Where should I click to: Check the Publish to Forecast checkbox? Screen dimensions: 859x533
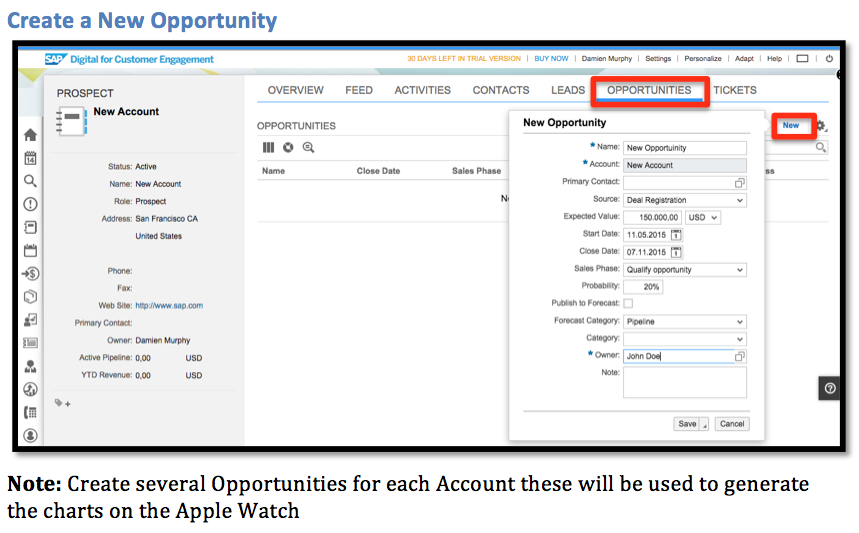(x=628, y=303)
